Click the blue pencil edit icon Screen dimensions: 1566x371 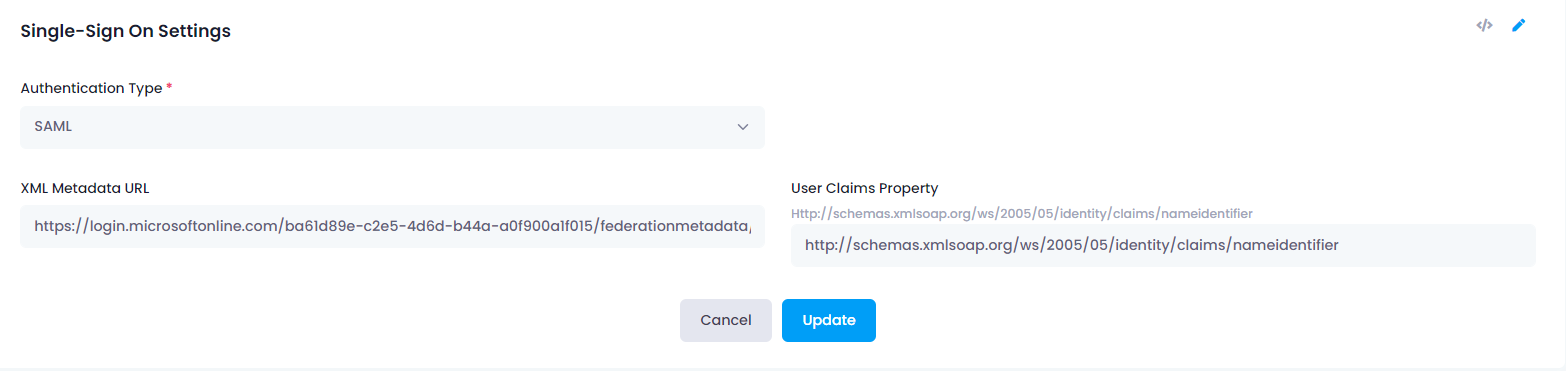click(x=1518, y=26)
